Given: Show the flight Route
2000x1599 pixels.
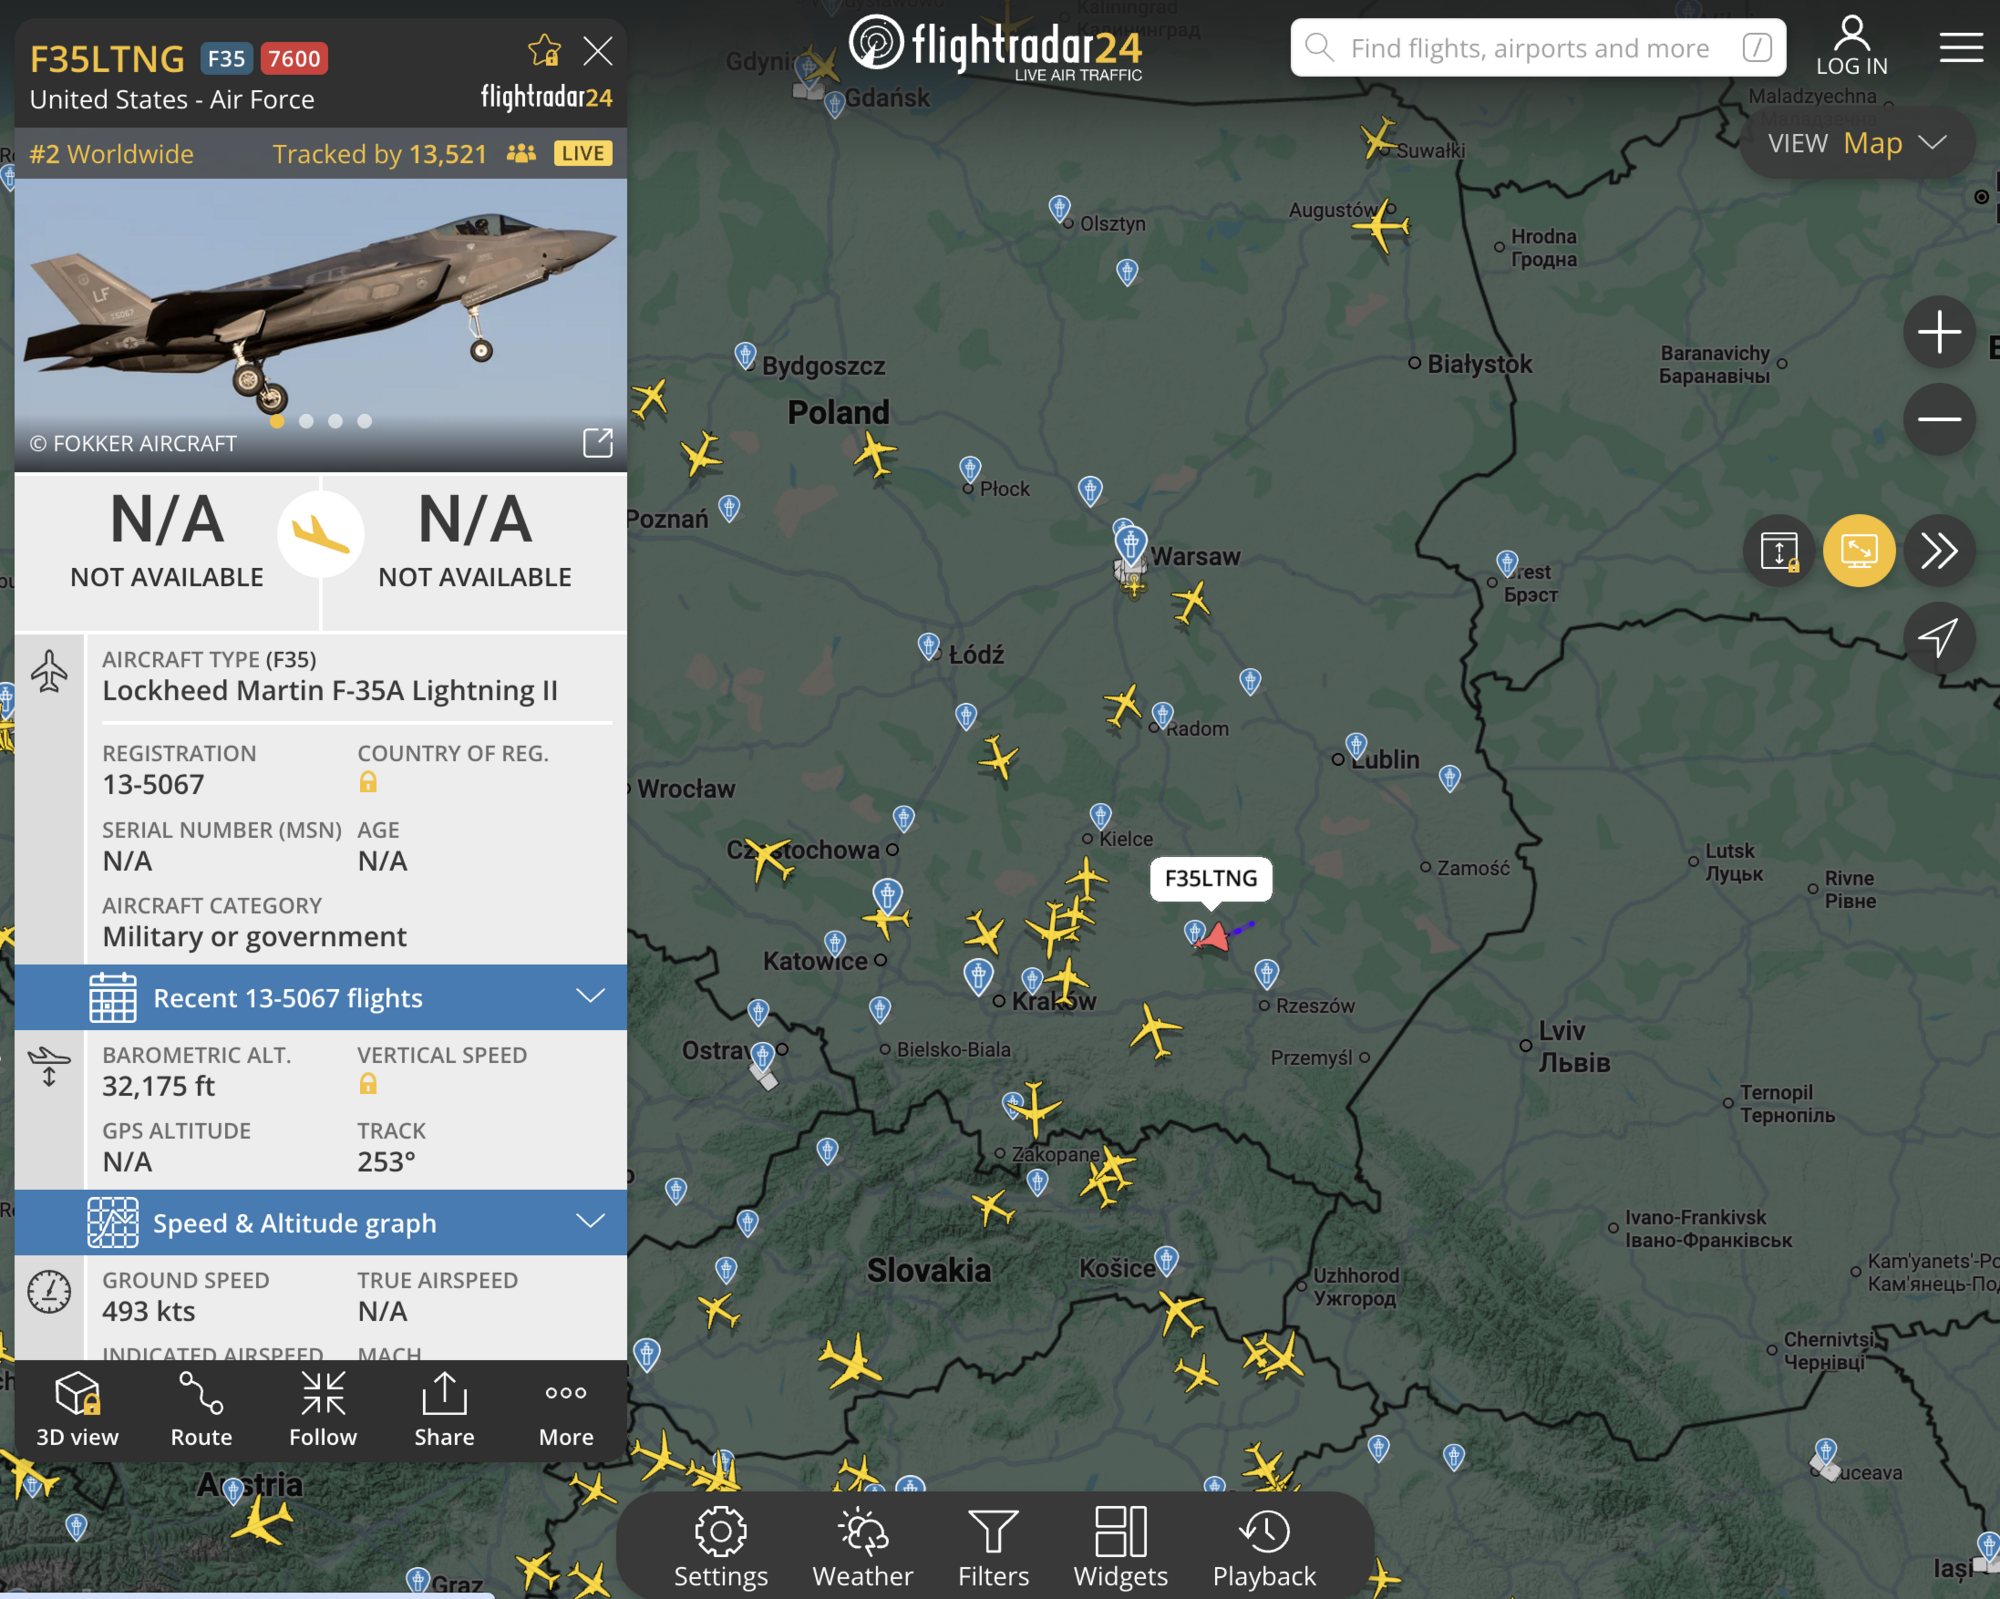Looking at the screenshot, I should pyautogui.click(x=201, y=1410).
